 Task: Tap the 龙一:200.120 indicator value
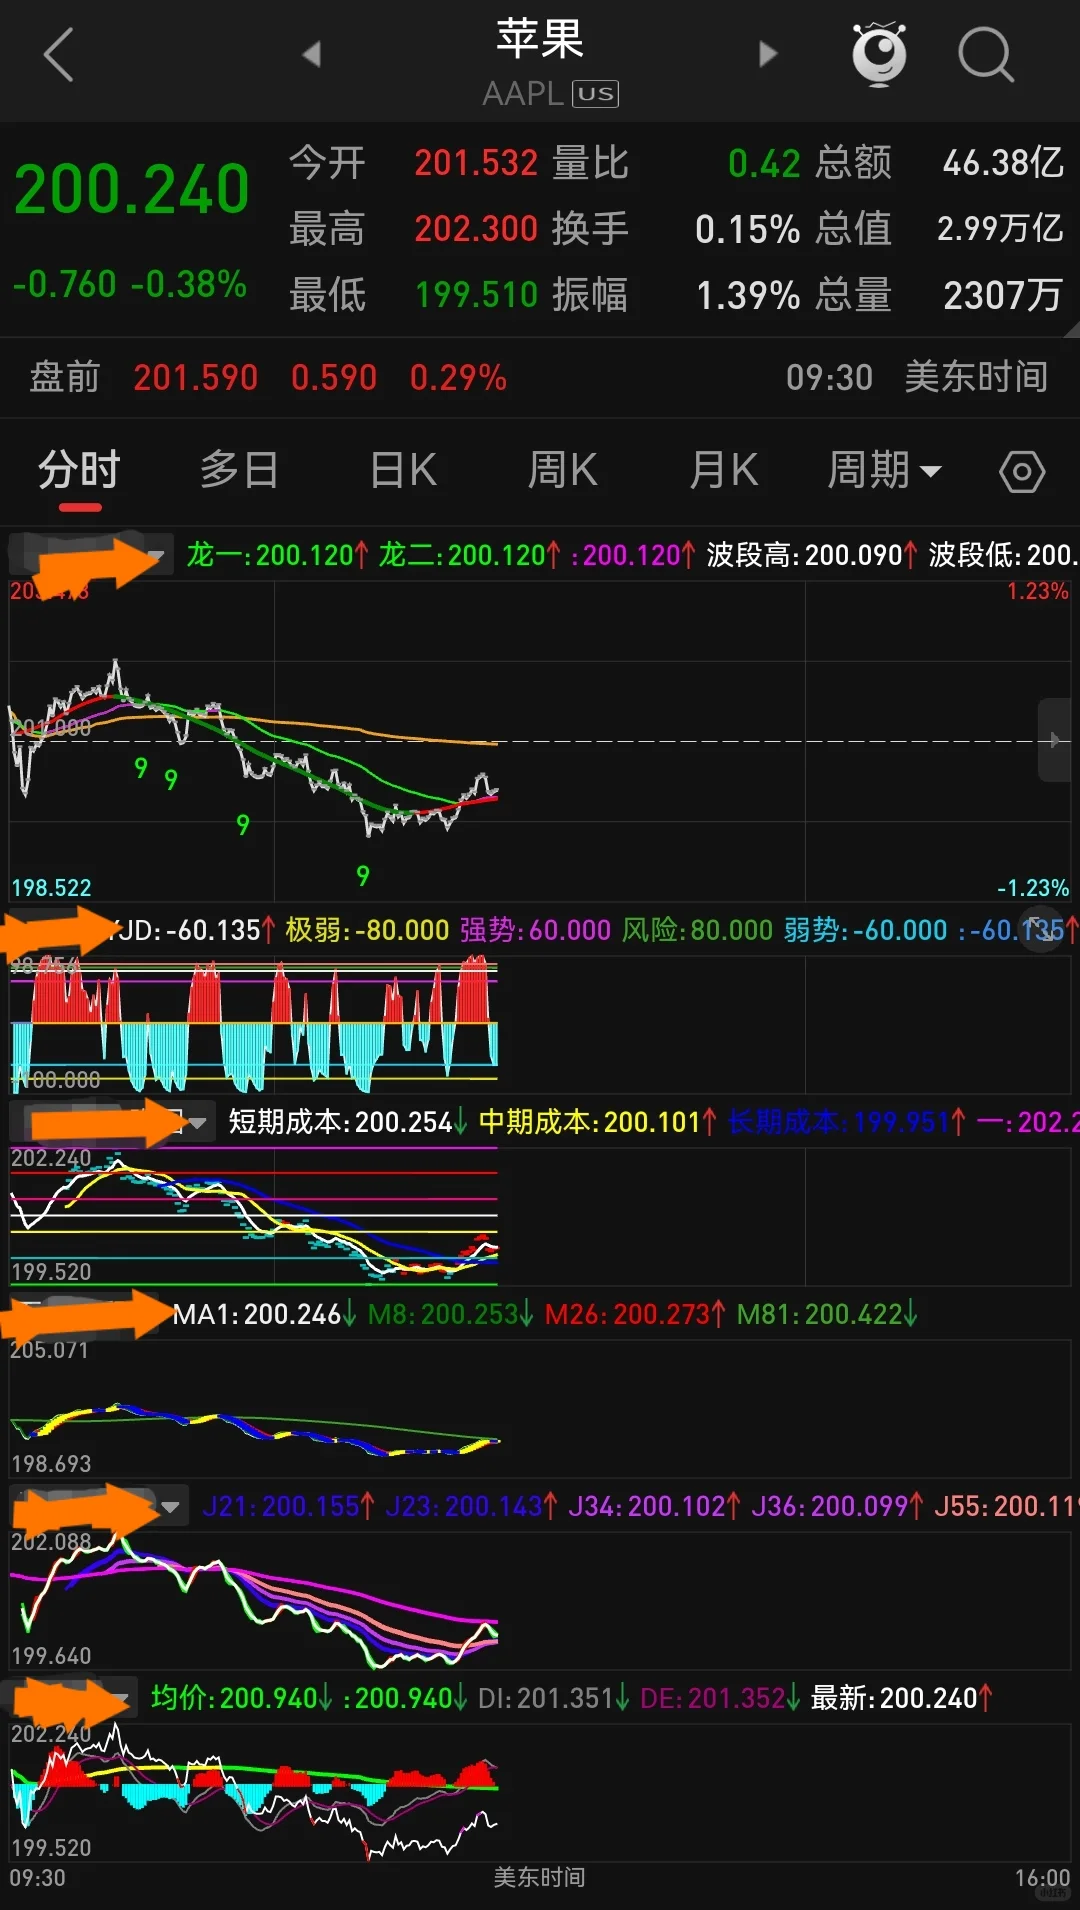[x=277, y=555]
